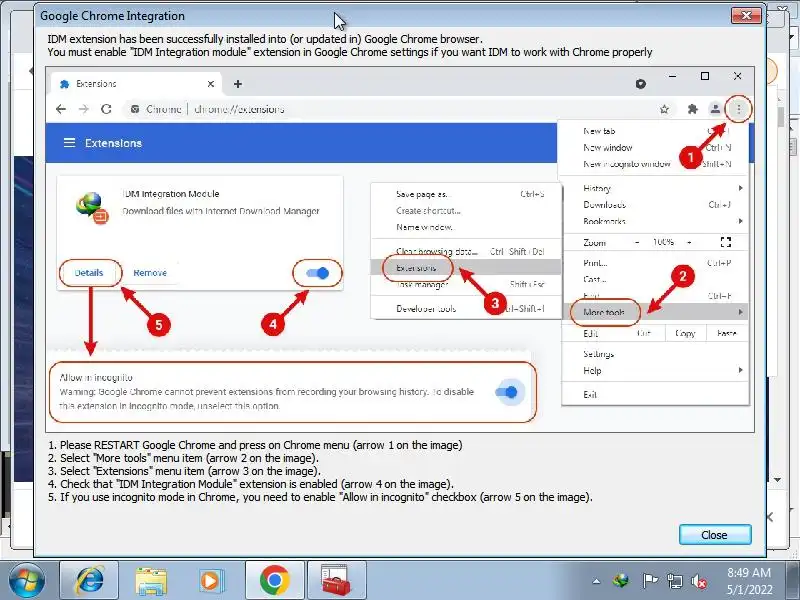This screenshot has height=600, width=800.
Task: Click Cut in the Edit row
Action: [644, 333]
